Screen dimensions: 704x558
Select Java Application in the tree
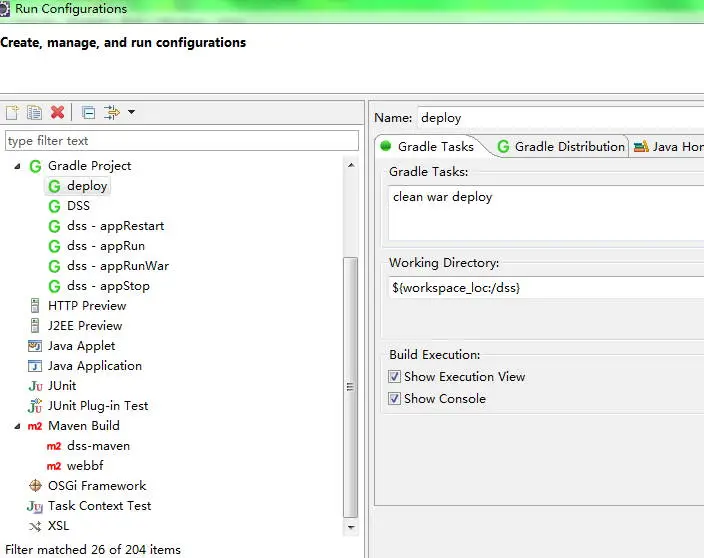[x=95, y=366]
